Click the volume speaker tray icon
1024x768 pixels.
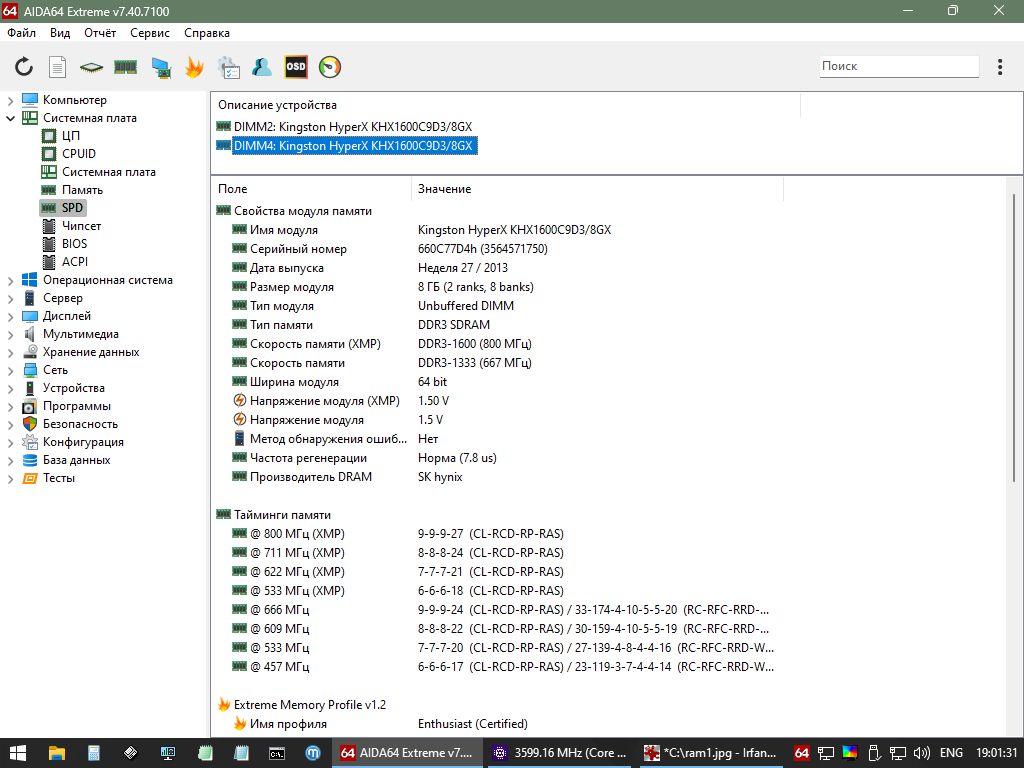point(921,753)
